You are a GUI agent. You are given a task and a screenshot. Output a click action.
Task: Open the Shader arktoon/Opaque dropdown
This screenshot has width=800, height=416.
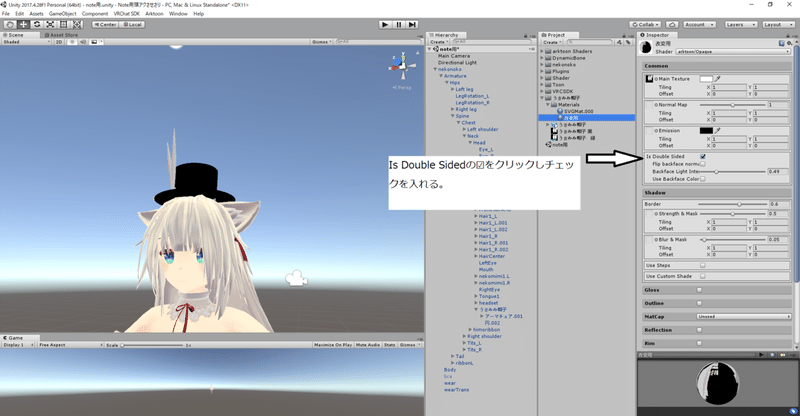tap(733, 52)
